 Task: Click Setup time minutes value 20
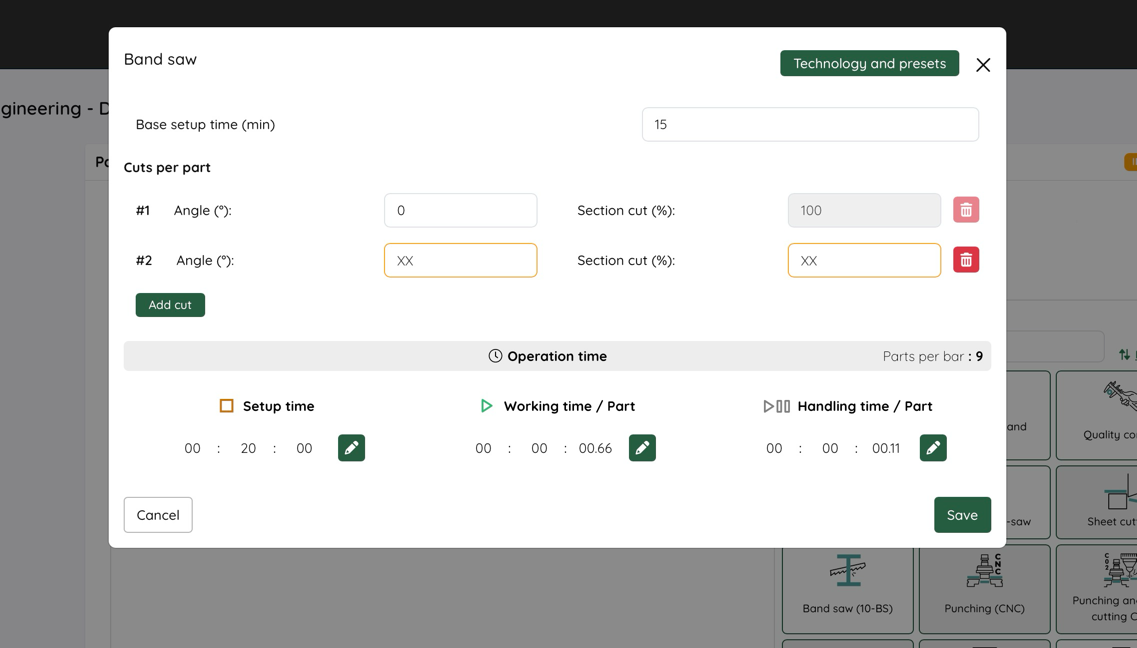248,449
